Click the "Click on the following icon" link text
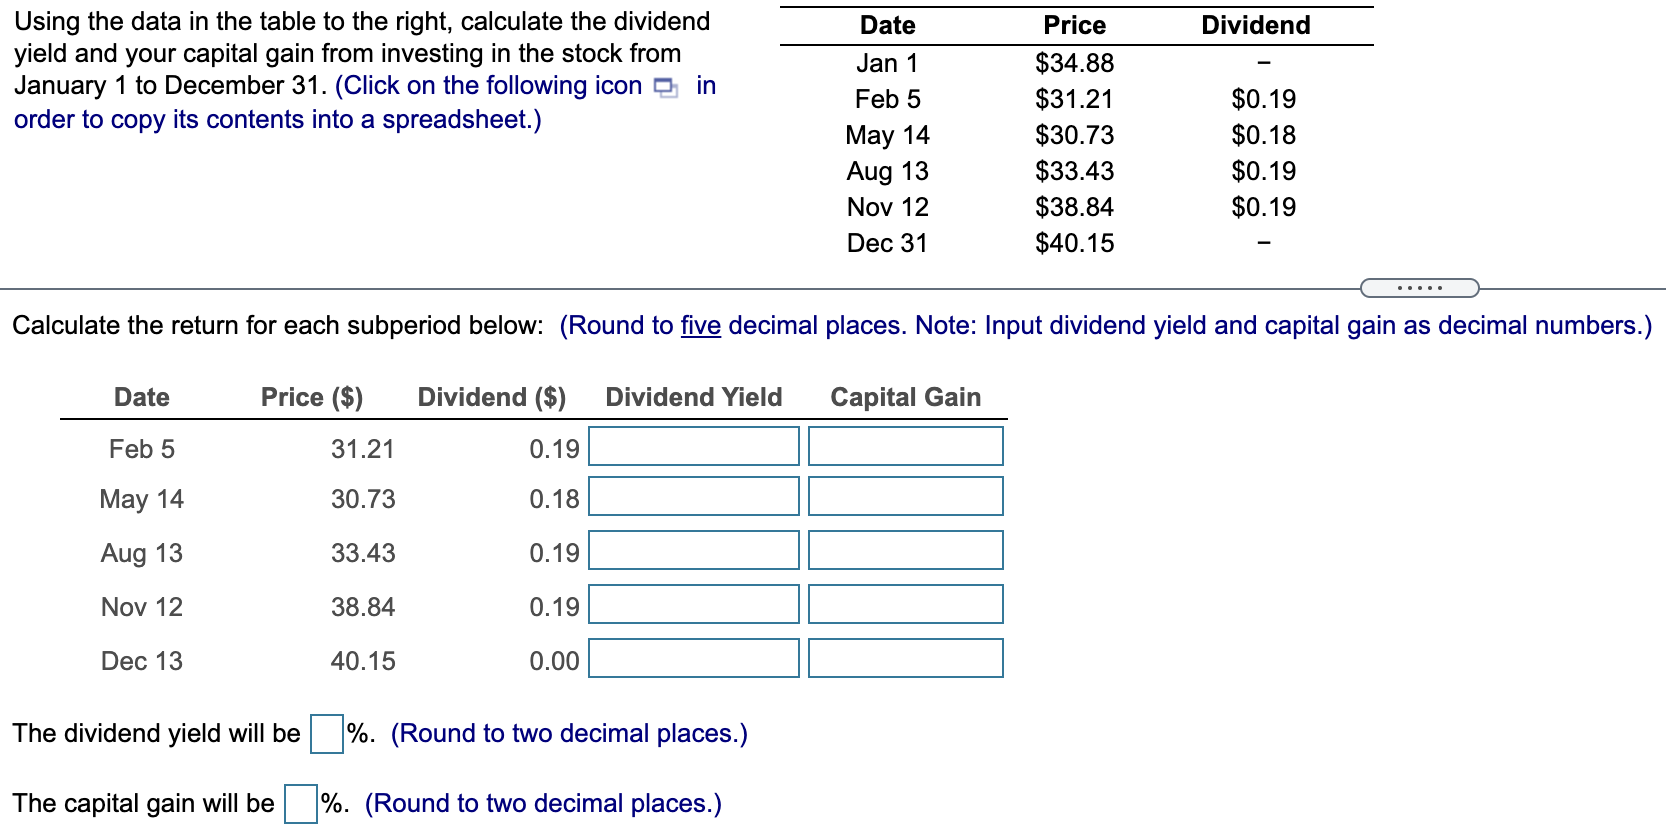1666x832 pixels. click(489, 85)
